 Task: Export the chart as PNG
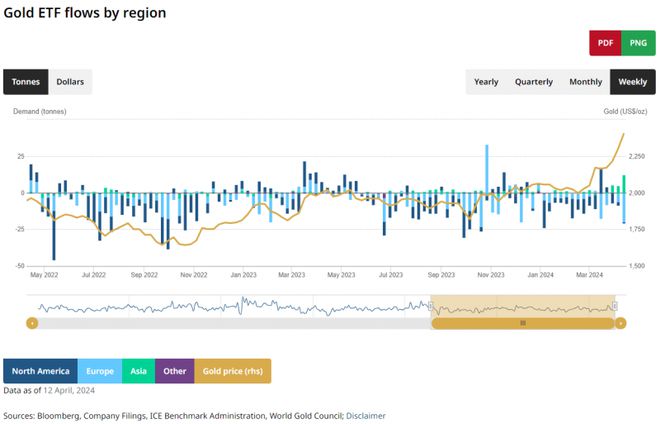coord(638,43)
